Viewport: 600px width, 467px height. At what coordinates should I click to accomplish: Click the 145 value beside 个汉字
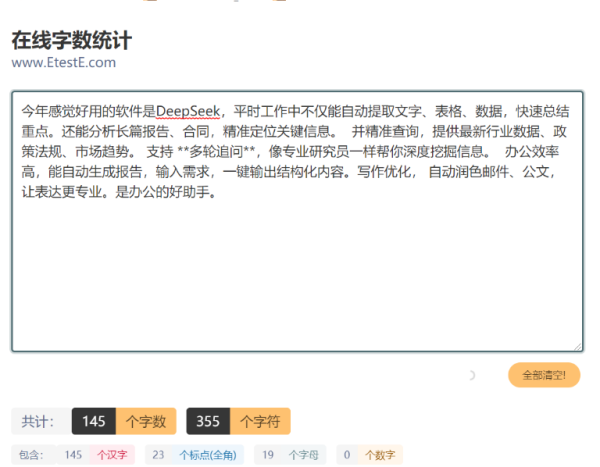[x=73, y=455]
